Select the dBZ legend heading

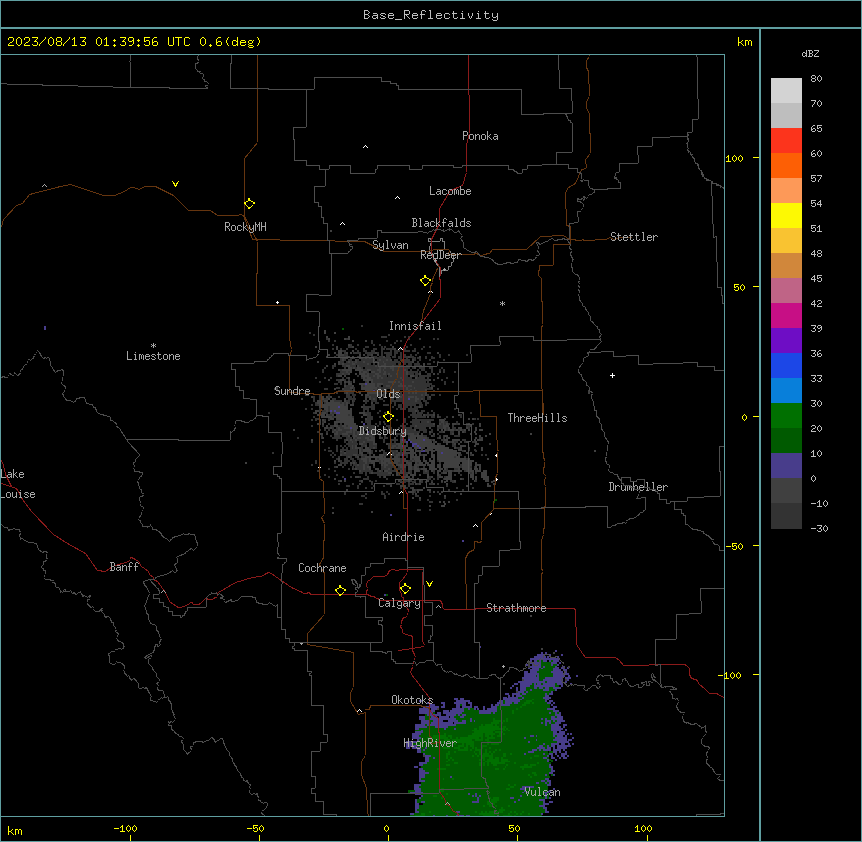tap(810, 53)
